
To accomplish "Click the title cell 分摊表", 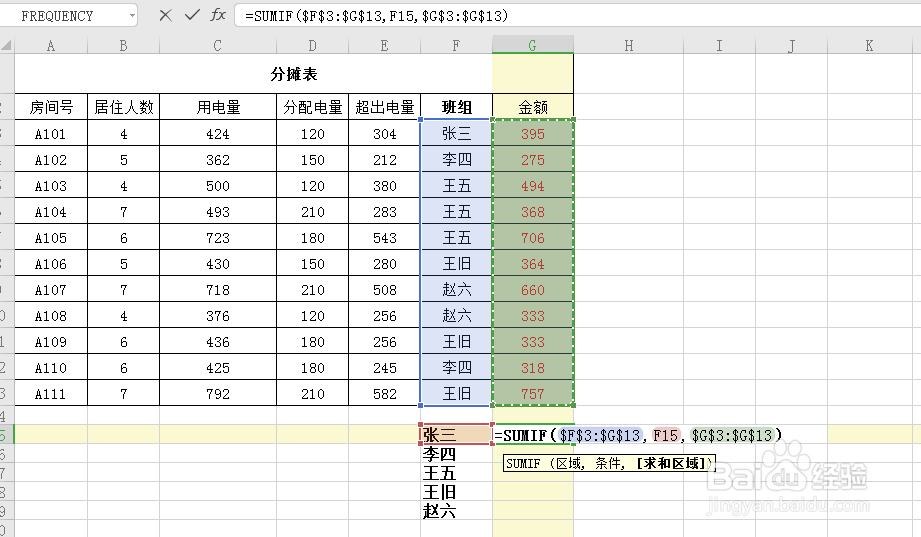I will click(x=294, y=74).
